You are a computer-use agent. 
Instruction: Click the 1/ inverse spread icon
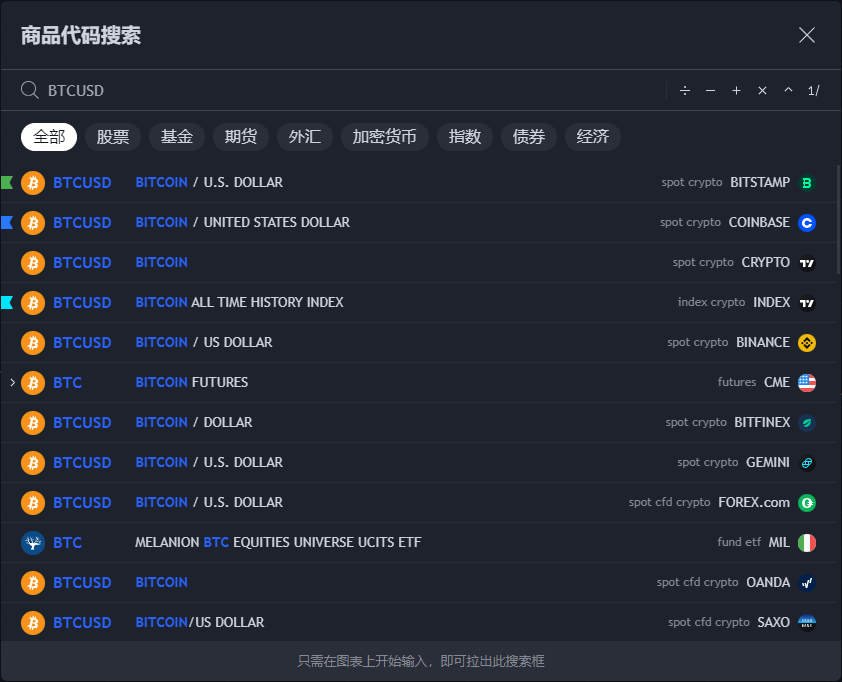[x=813, y=90]
